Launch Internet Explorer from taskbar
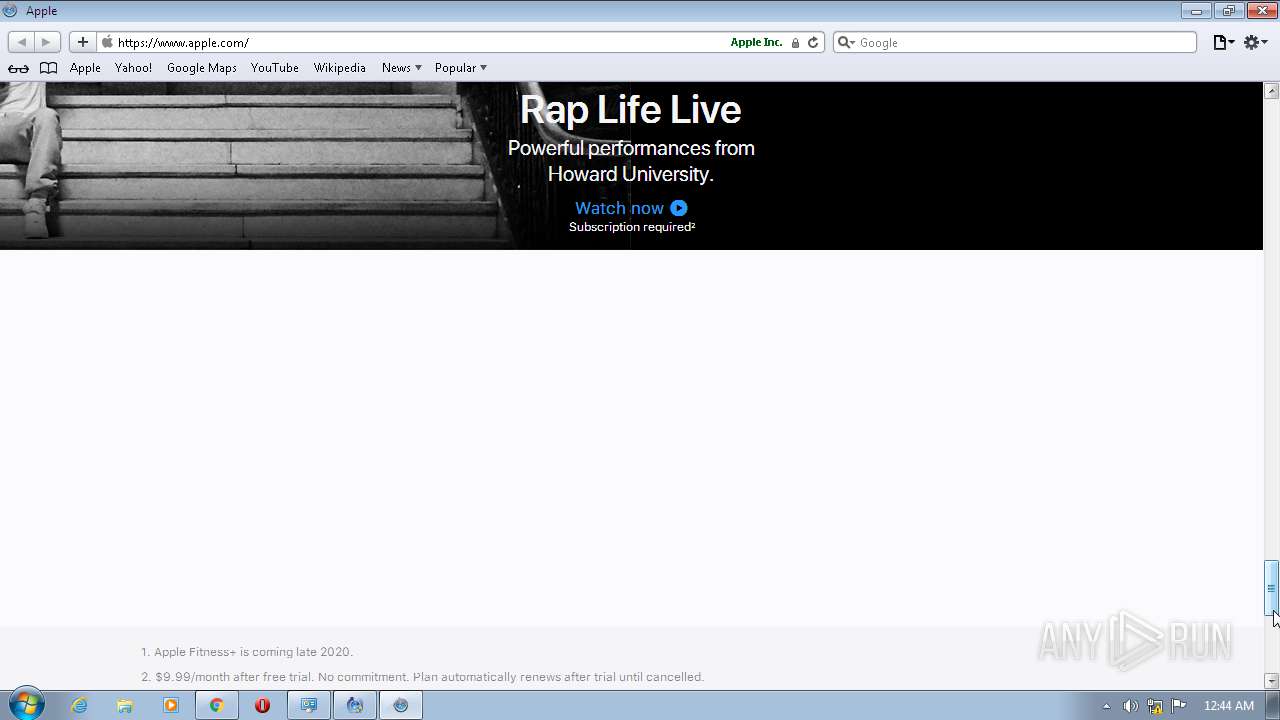This screenshot has width=1280, height=720. click(x=79, y=705)
